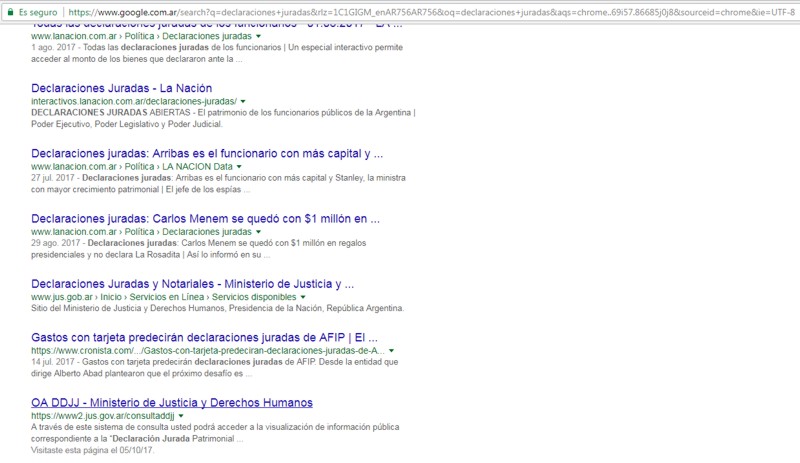The width and height of the screenshot is (800, 463).
Task: Click 'DECLARACIONES JURADAS ABIERTAS' snippet text
Action: click(x=111, y=112)
